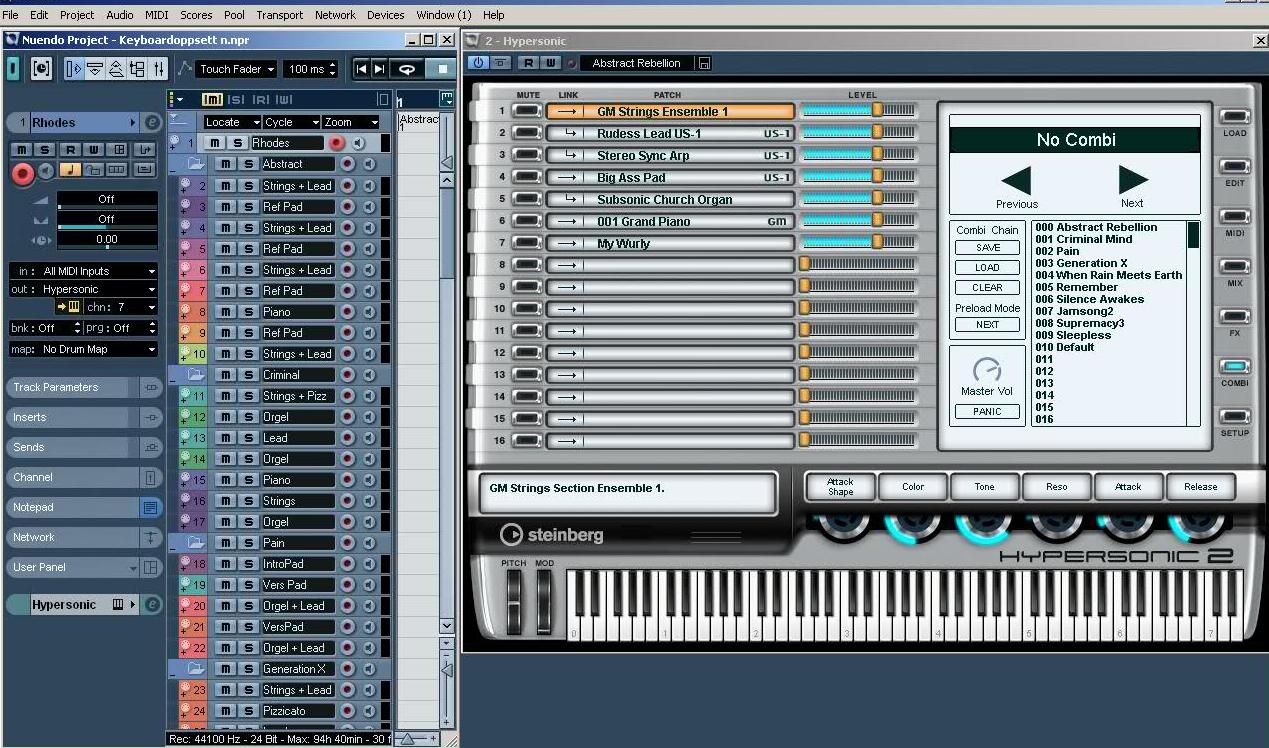Click the Inspector record enable button

(x=22, y=173)
